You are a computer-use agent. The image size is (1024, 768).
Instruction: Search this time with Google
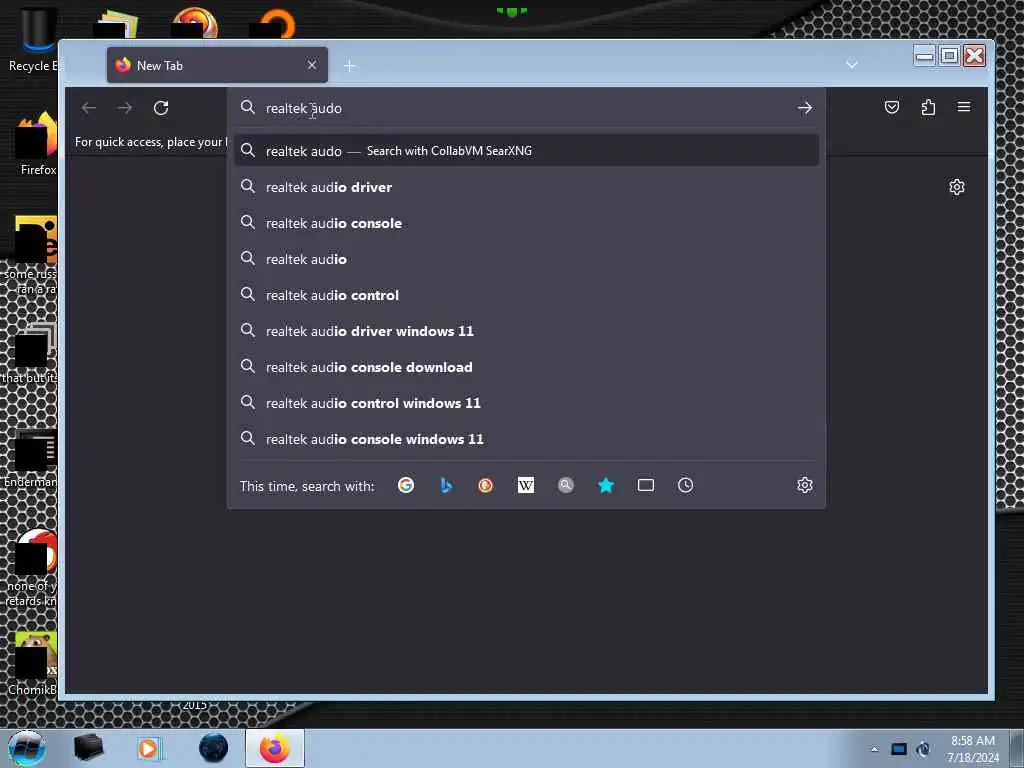point(406,485)
